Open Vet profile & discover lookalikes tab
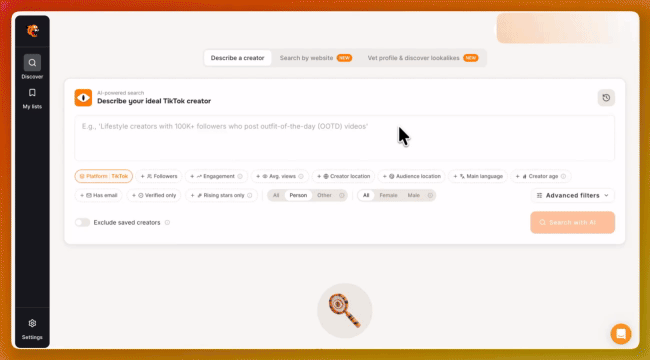The width and height of the screenshot is (650, 360). click(422, 58)
